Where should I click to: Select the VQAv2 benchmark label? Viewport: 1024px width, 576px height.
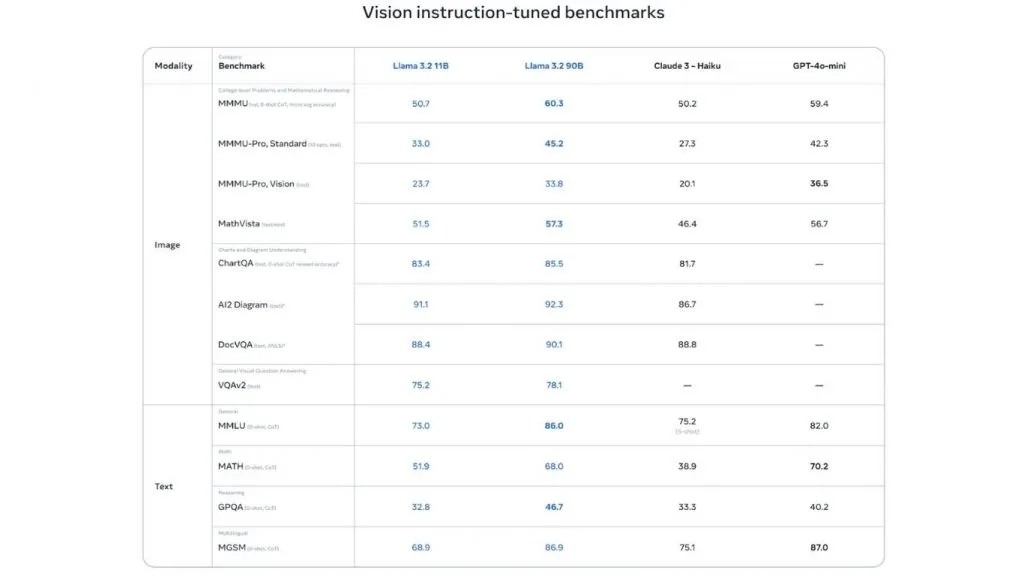point(232,385)
